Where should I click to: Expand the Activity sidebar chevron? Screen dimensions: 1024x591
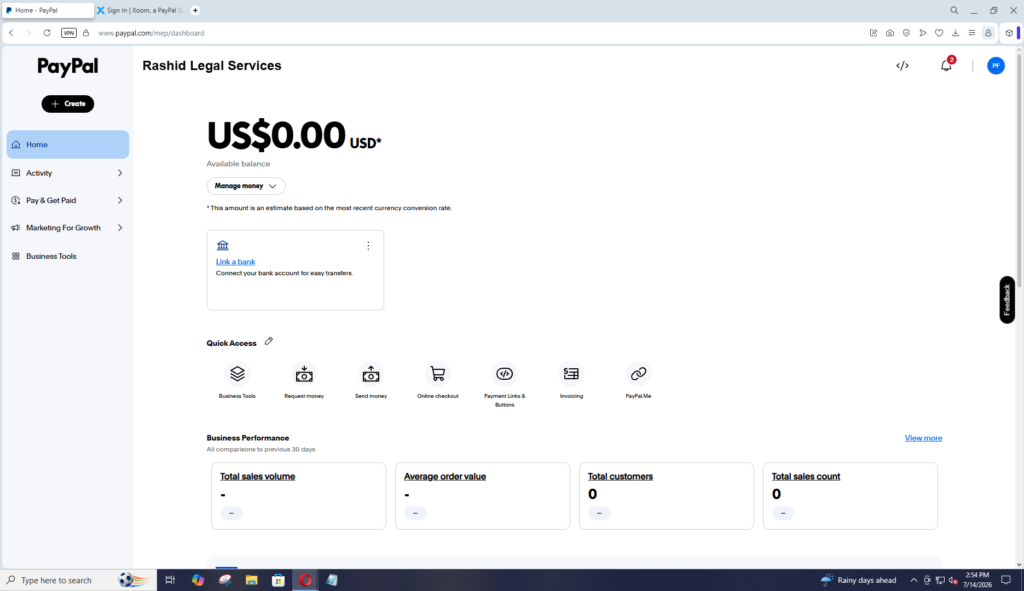click(120, 173)
